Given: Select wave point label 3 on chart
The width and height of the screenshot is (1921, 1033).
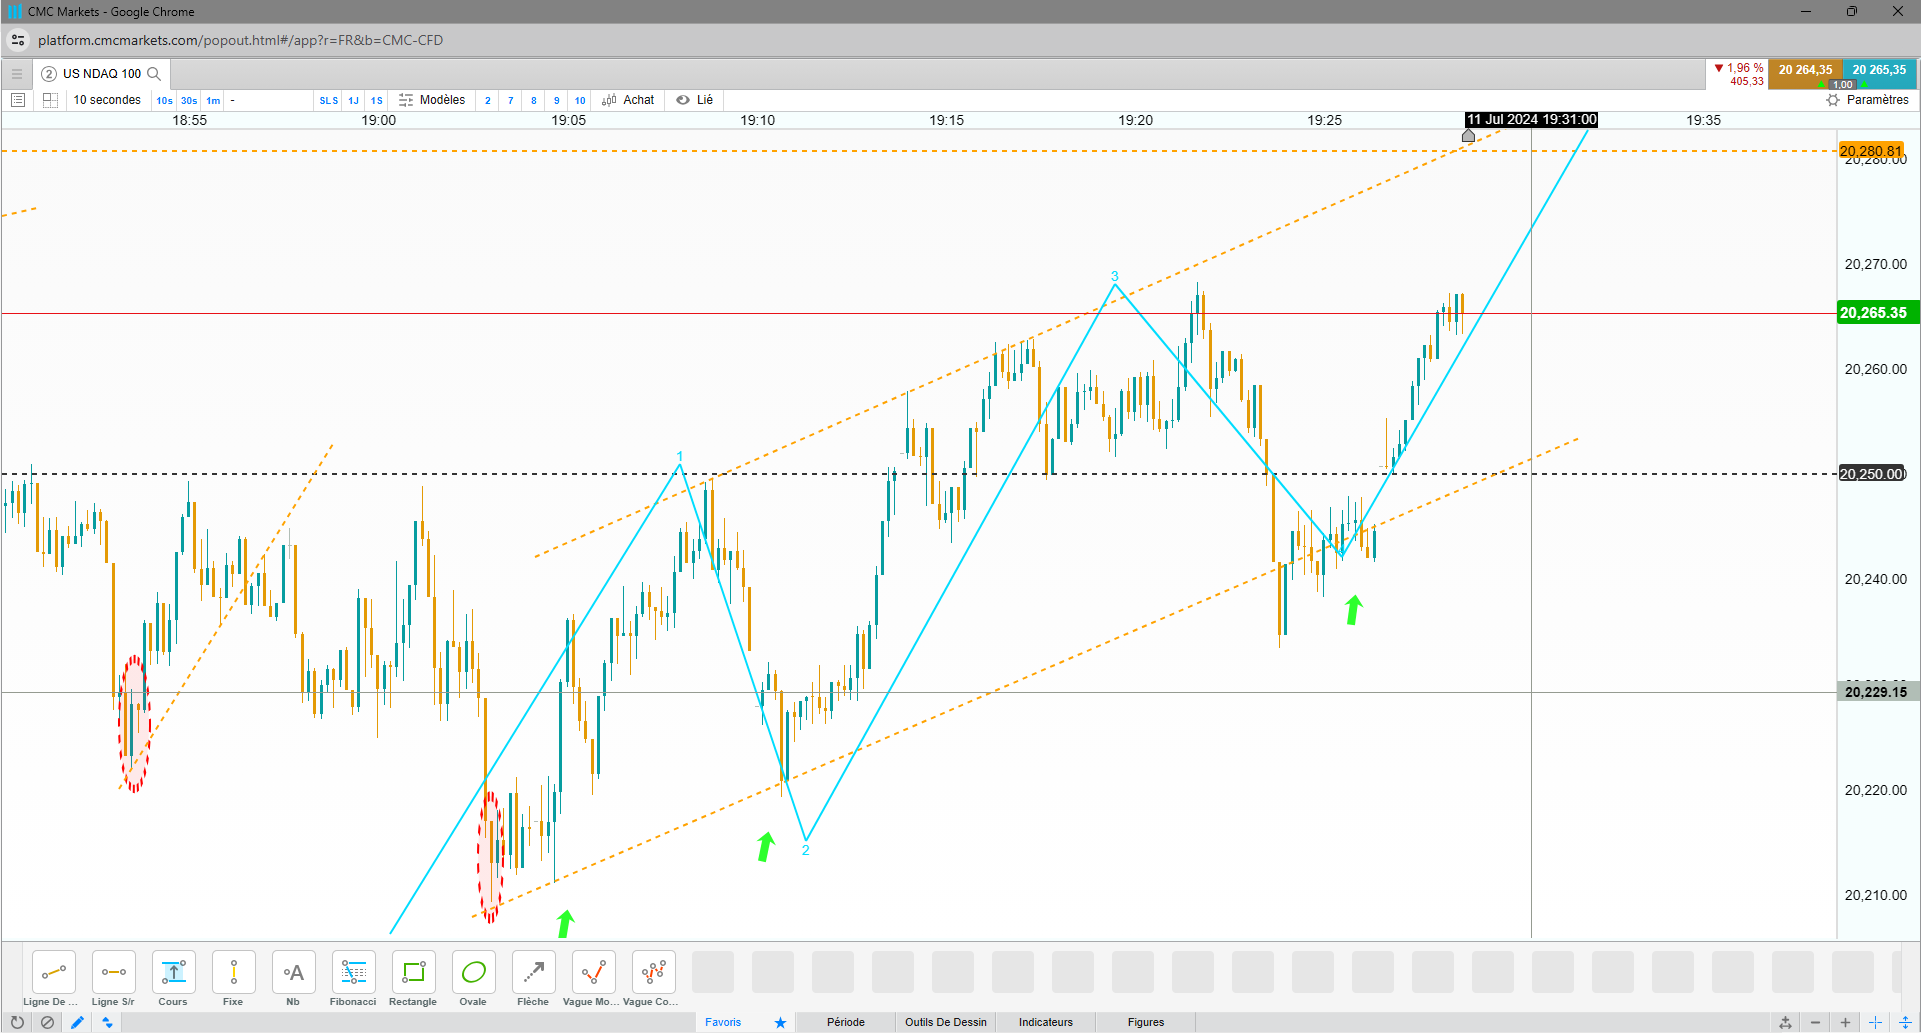Looking at the screenshot, I should point(1114,277).
